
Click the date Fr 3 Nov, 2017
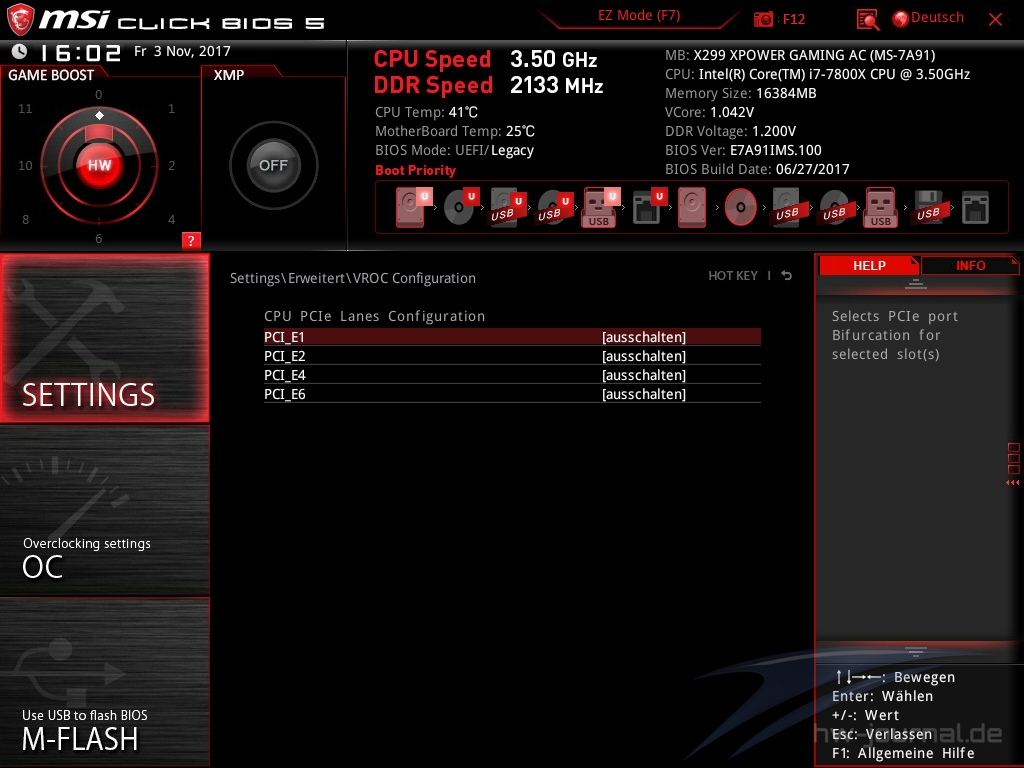[182, 51]
